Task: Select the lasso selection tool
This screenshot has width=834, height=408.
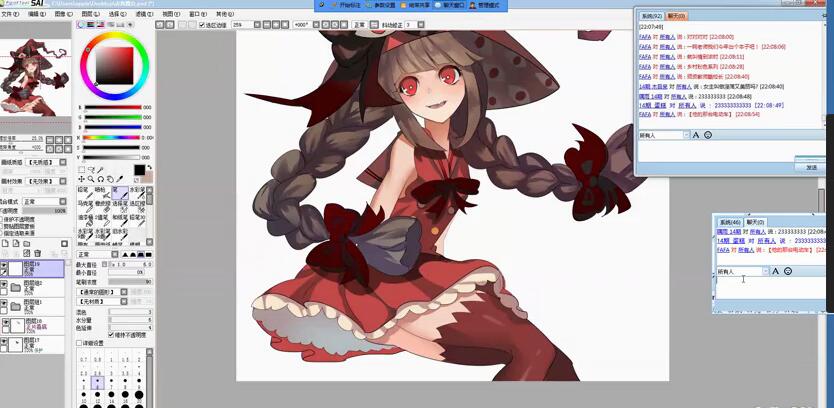Action: click(91, 170)
